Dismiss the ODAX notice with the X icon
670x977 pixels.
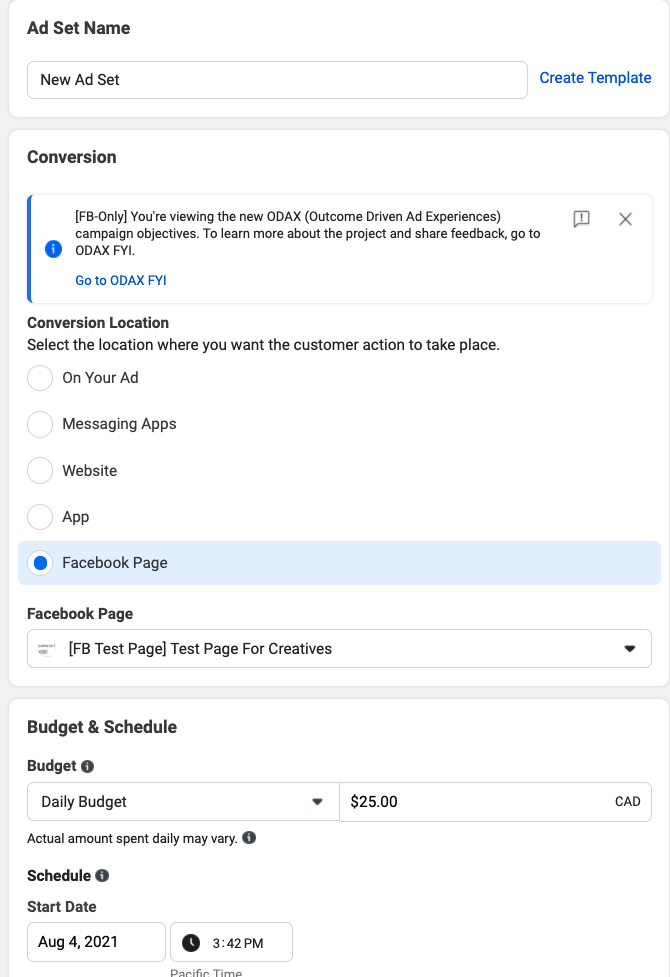(625, 219)
